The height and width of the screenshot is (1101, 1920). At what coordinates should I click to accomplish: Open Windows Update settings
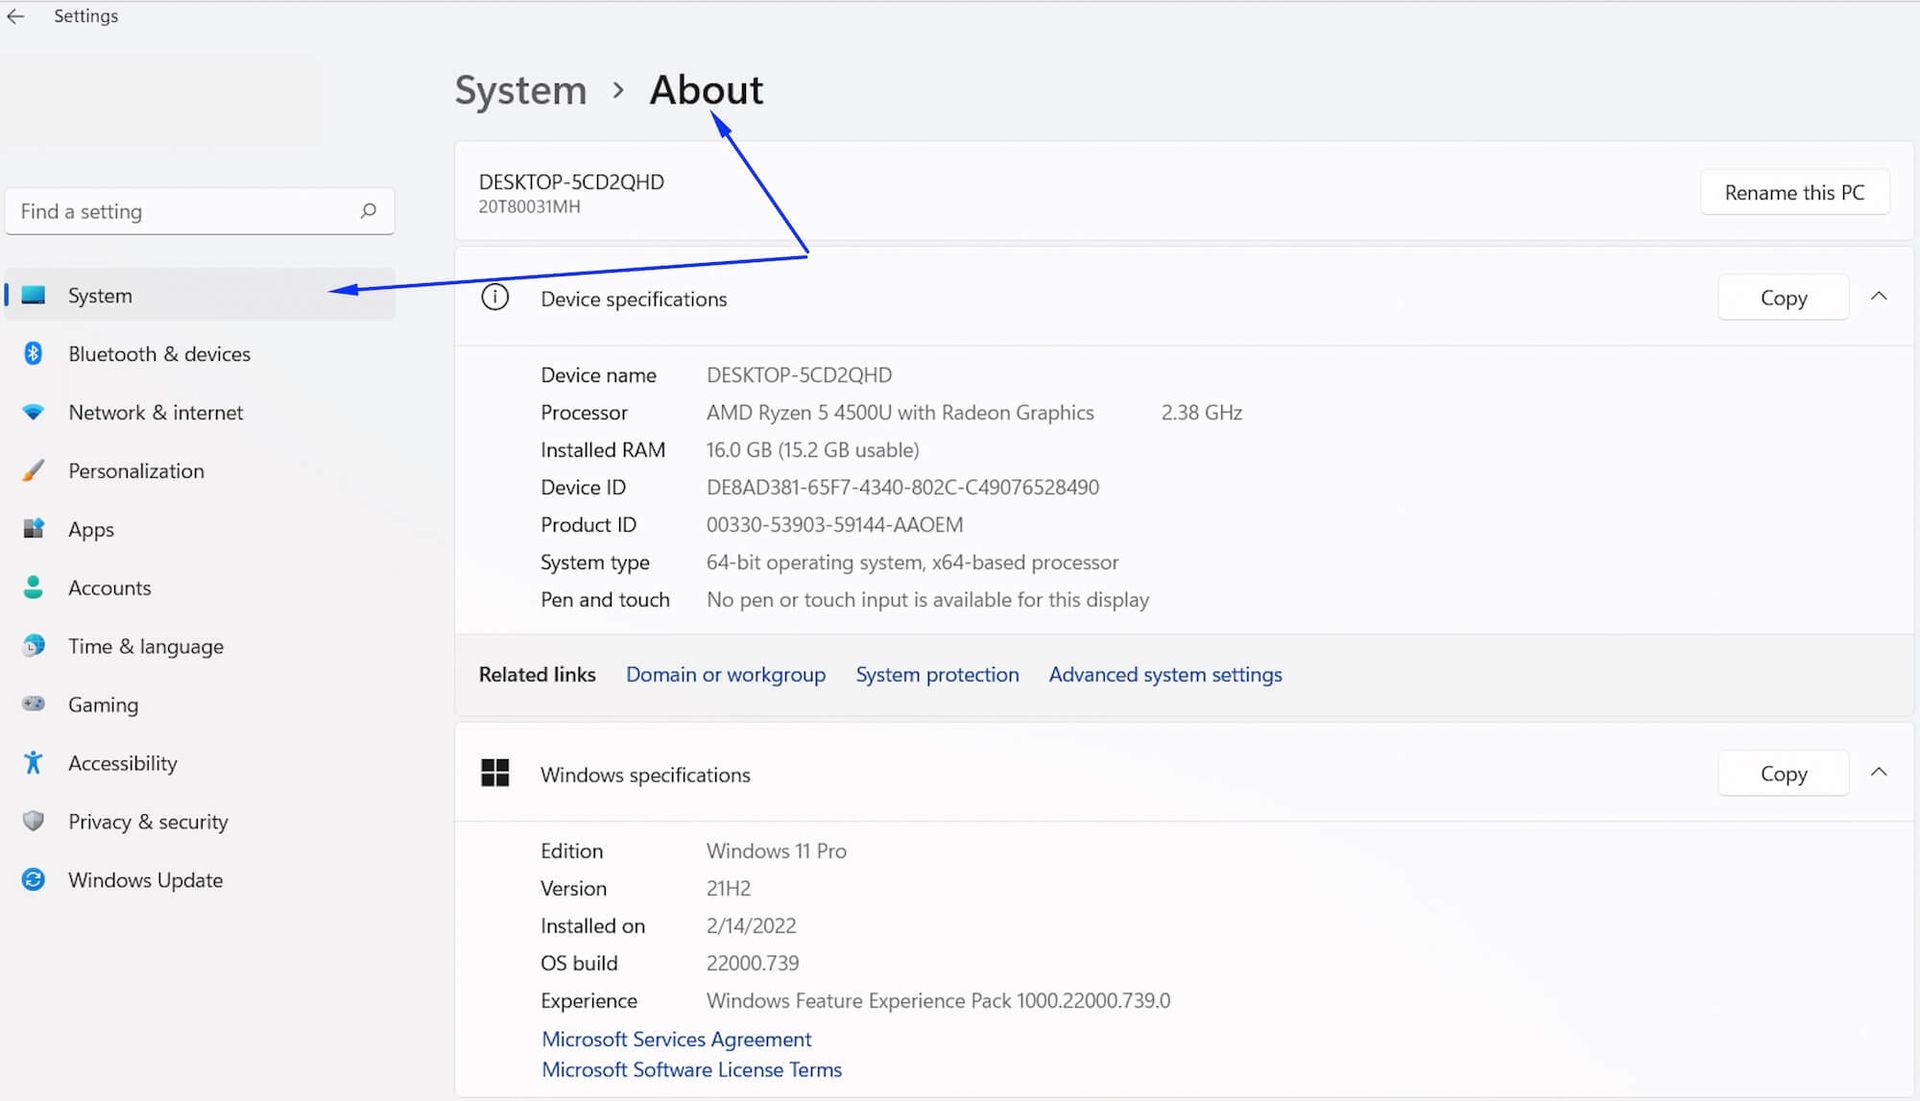point(200,880)
